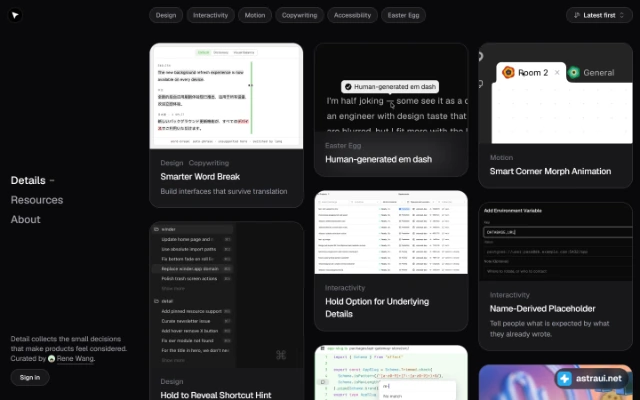
Task: Click the Key input field in Add Environment Variable
Action: (x=558, y=232)
